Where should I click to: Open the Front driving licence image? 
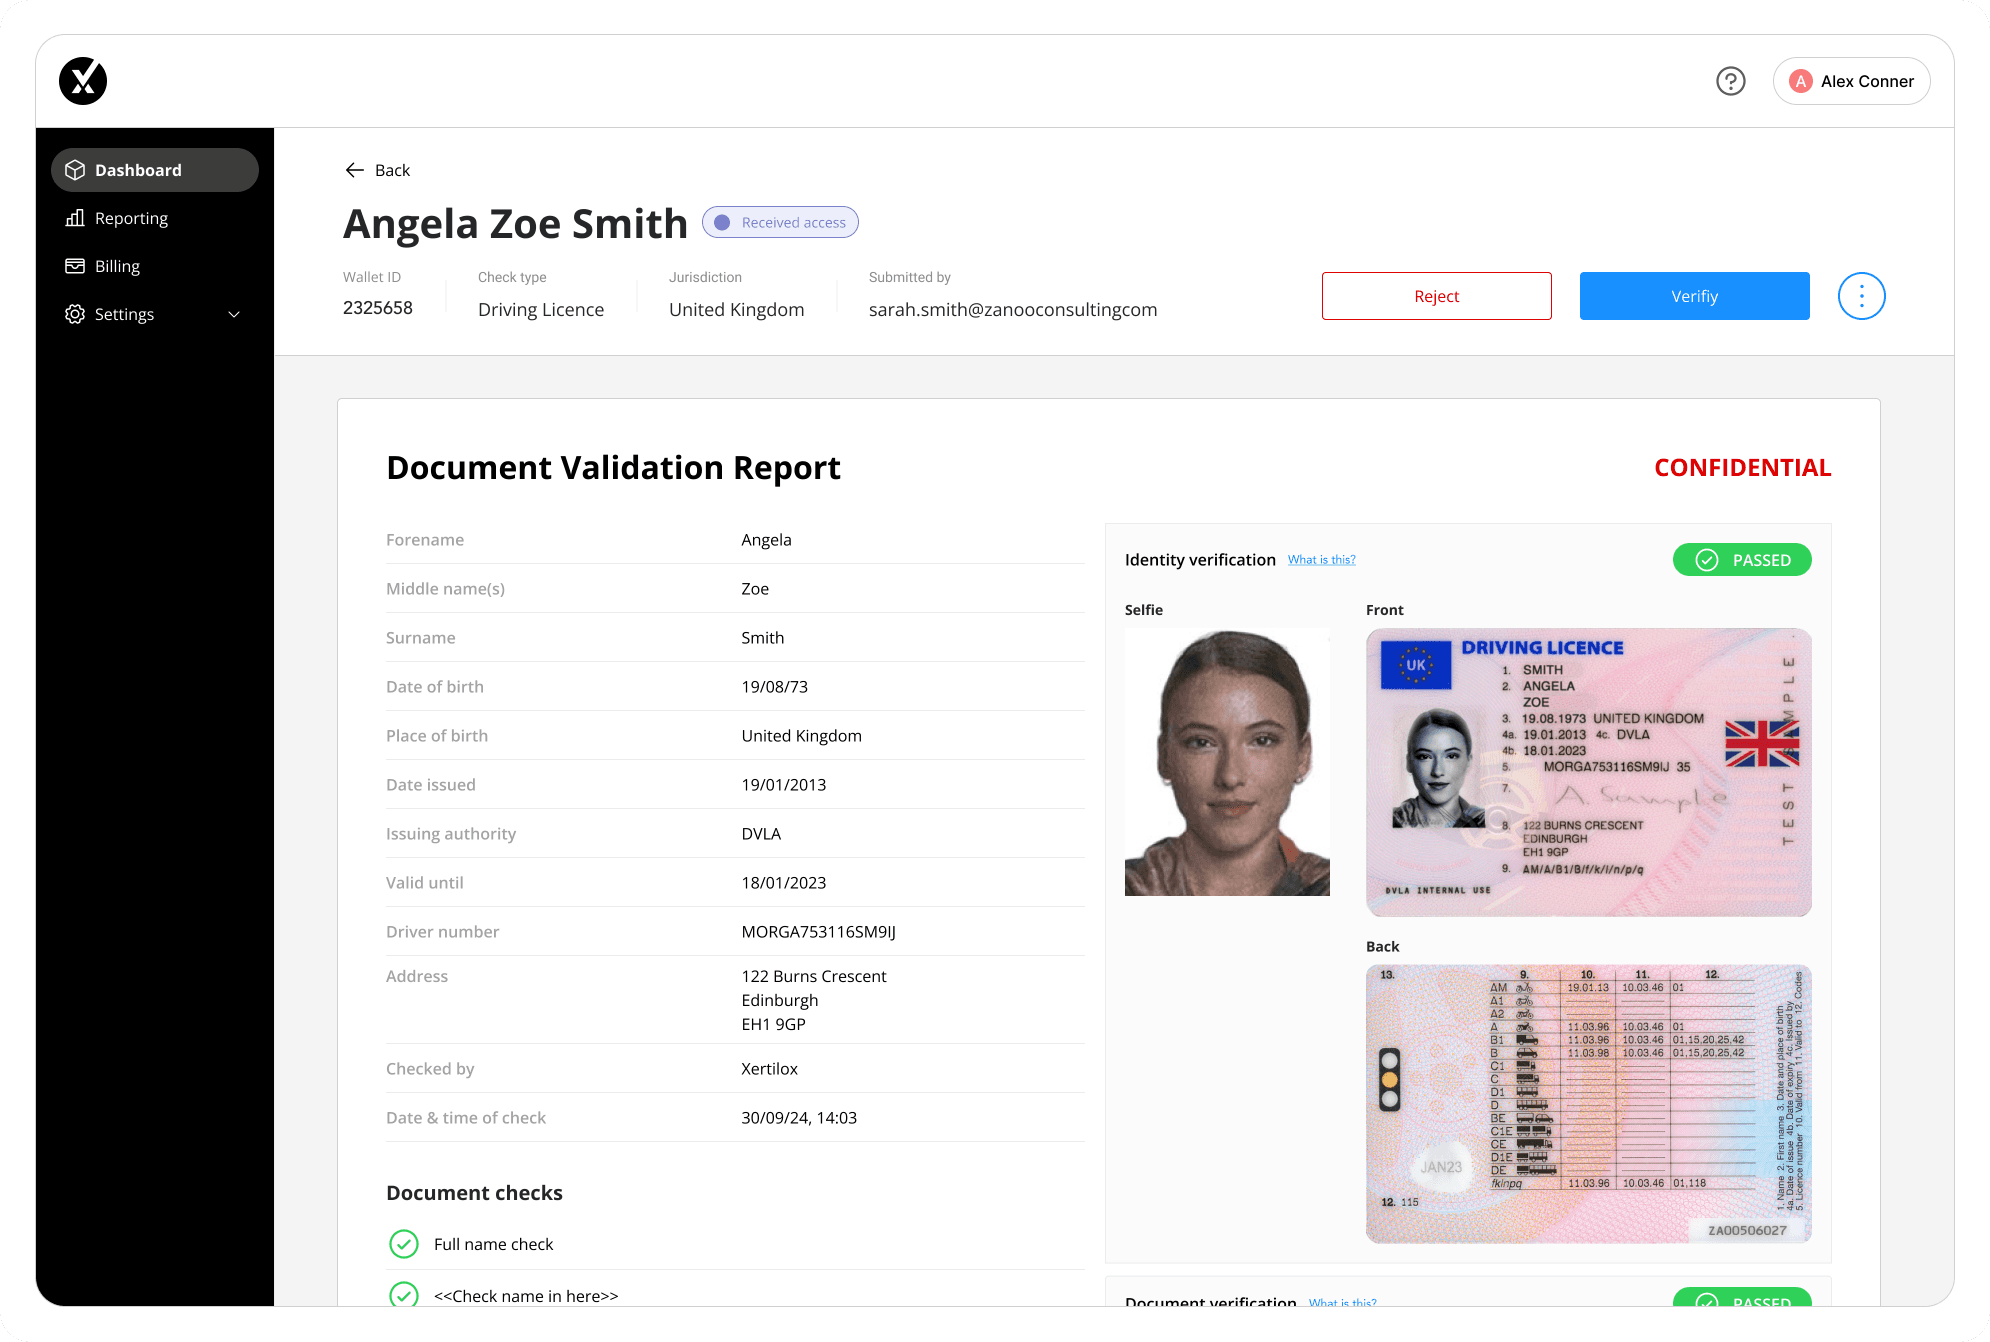coord(1588,772)
